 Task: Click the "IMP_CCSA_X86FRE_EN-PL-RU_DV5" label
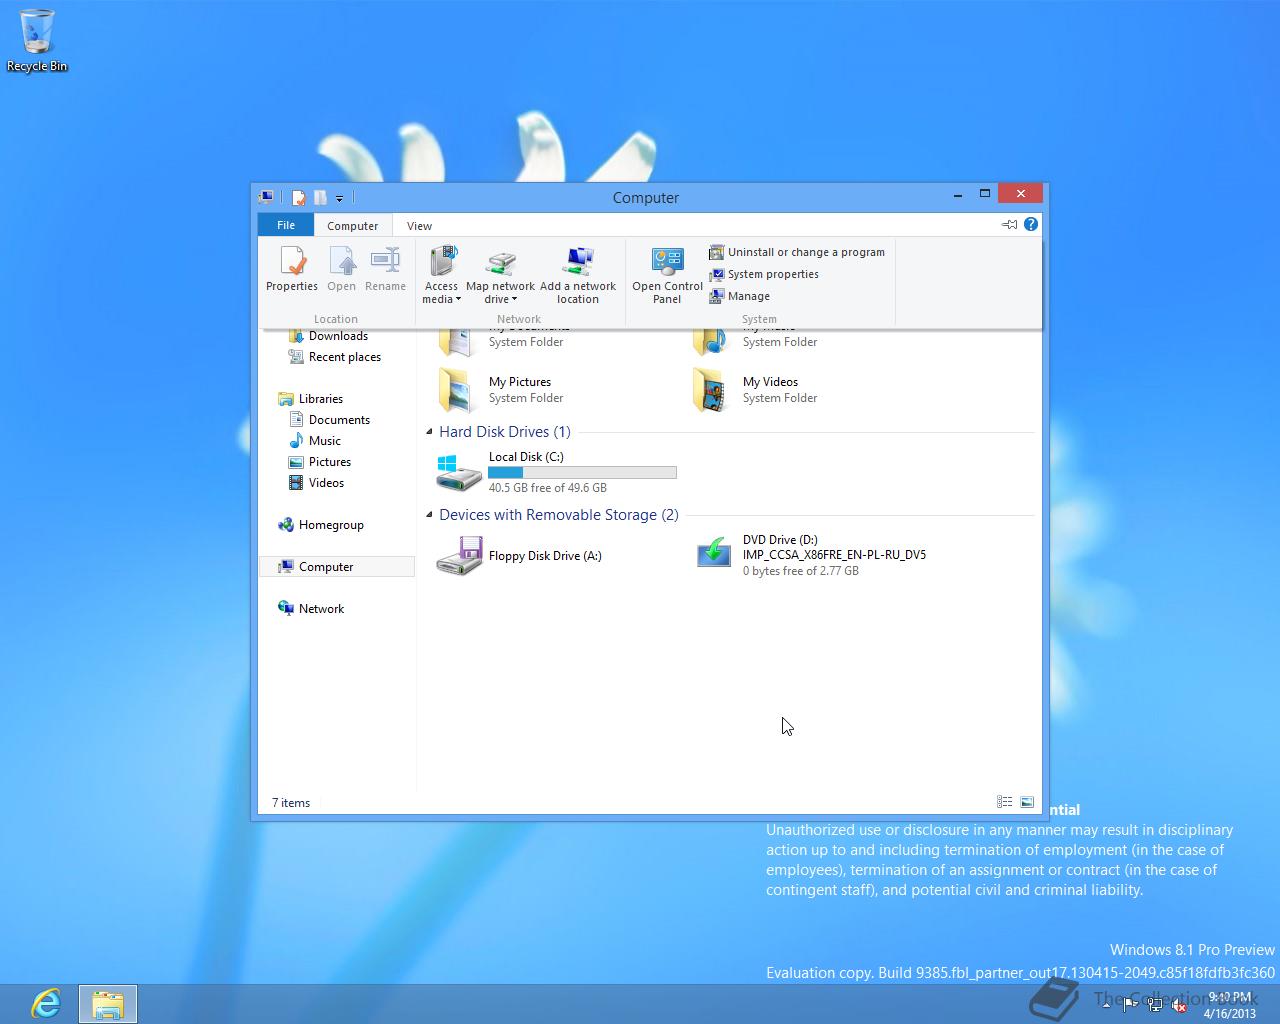click(834, 555)
